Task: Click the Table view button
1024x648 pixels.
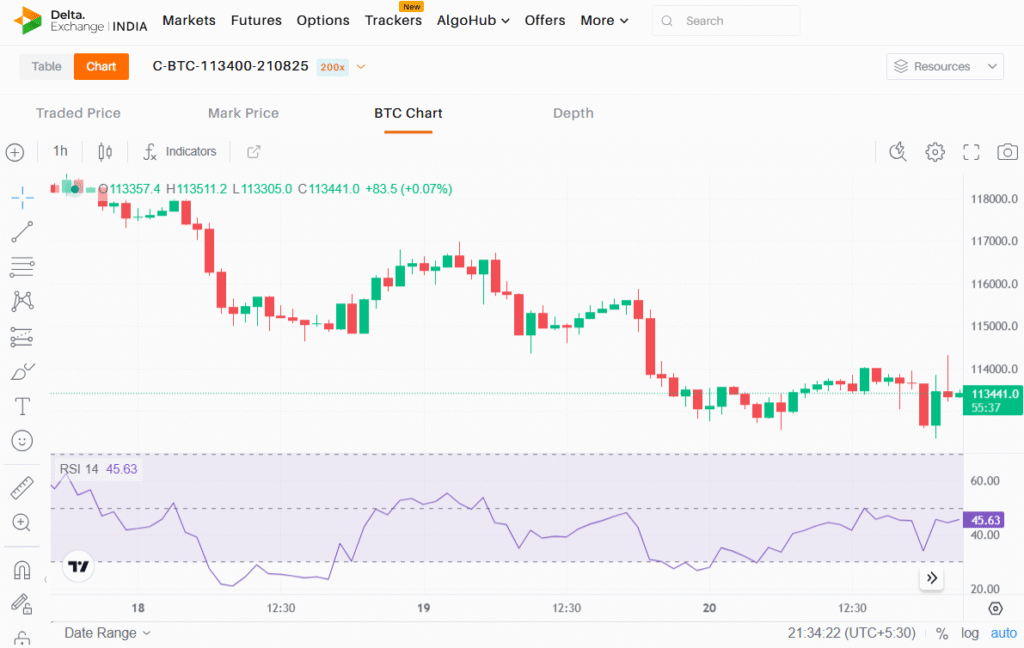Action: tap(46, 67)
